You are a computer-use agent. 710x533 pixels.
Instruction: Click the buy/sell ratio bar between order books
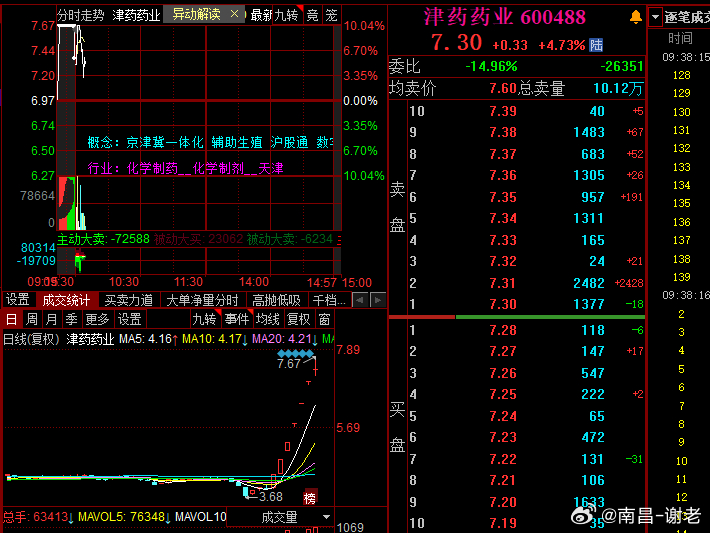(x=517, y=317)
